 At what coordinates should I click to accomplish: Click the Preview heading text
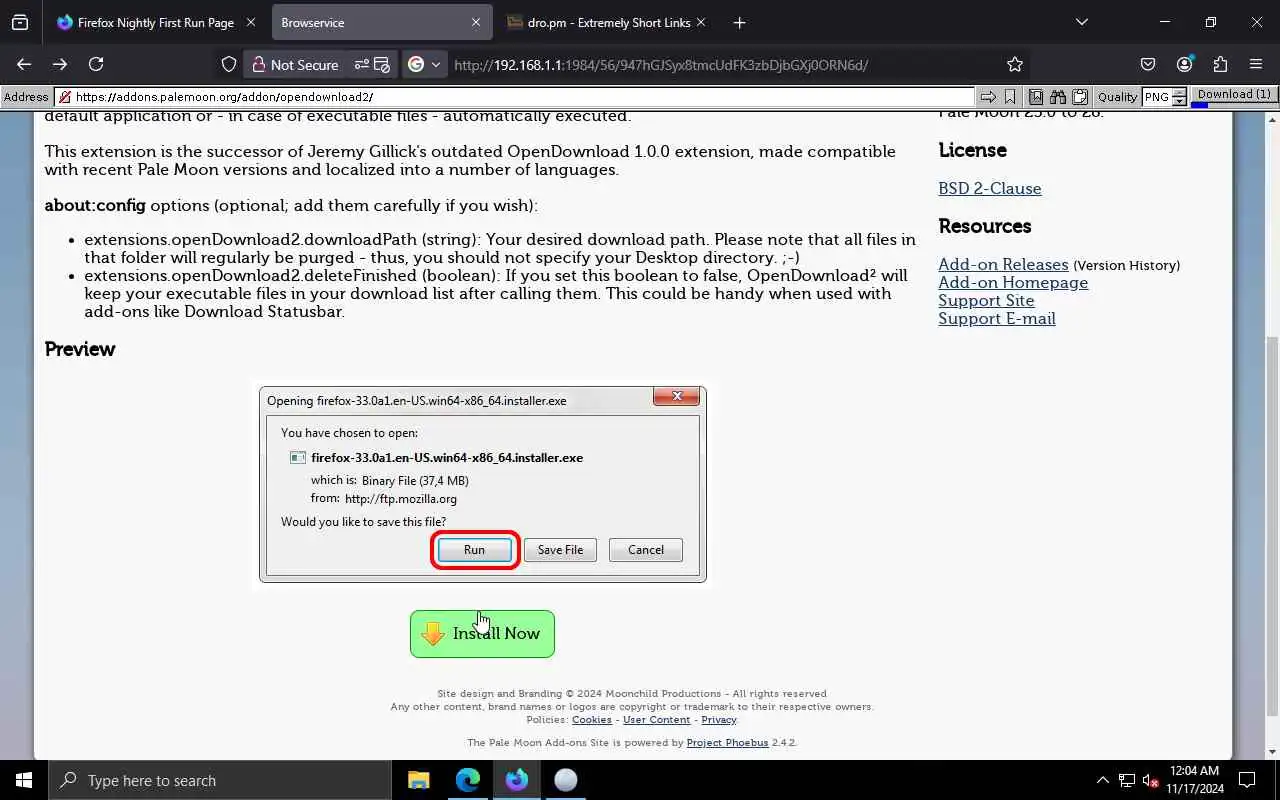click(80, 349)
